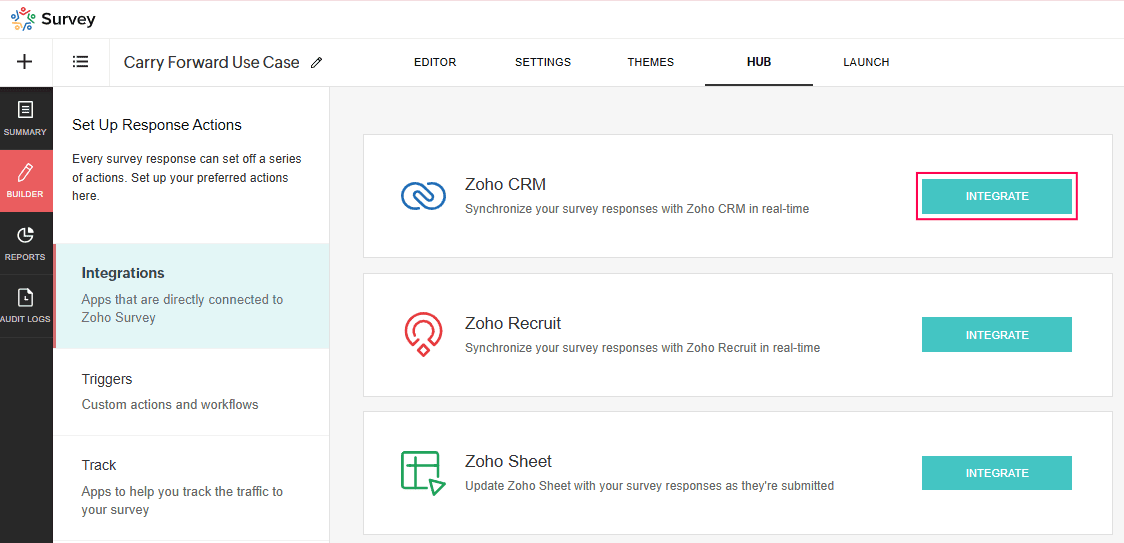Integrate with Zoho Sheet
The image size is (1124, 543).
[996, 473]
